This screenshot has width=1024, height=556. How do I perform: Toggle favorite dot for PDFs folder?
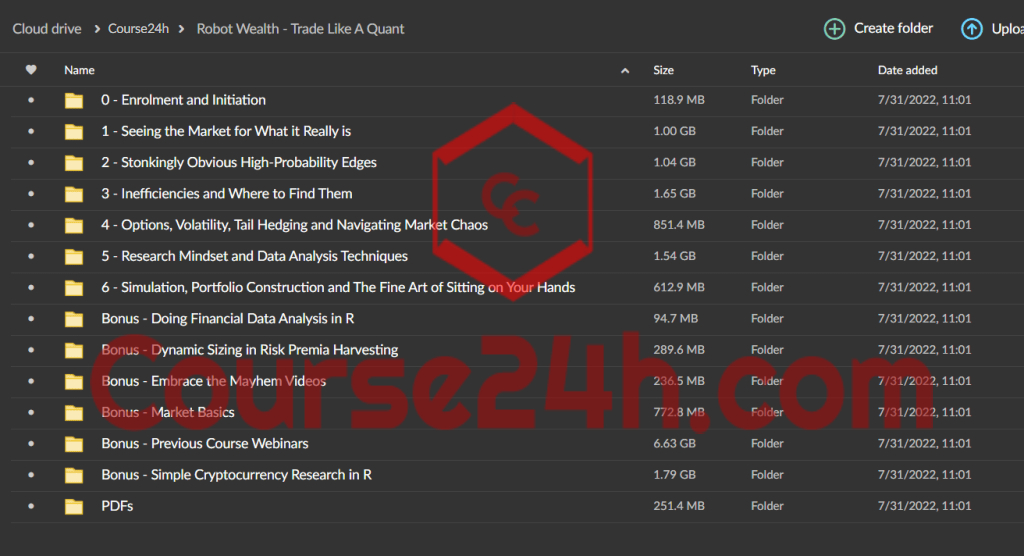[31, 506]
